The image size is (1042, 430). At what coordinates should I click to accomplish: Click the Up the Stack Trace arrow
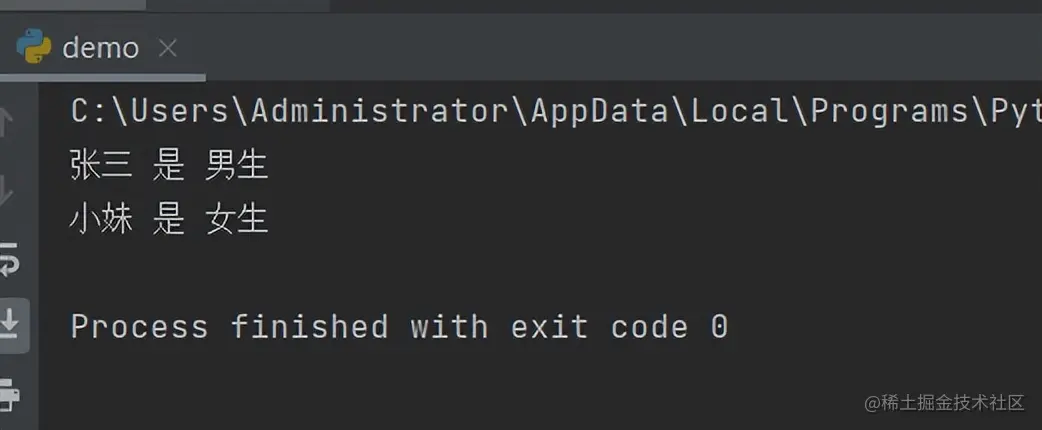click(x=7, y=124)
